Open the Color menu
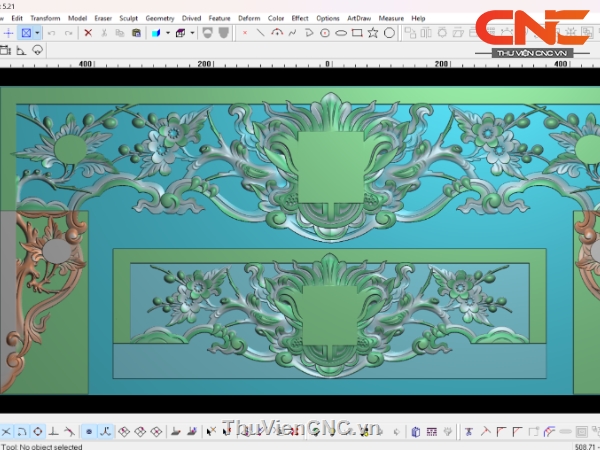The width and height of the screenshot is (600, 450). click(x=276, y=18)
